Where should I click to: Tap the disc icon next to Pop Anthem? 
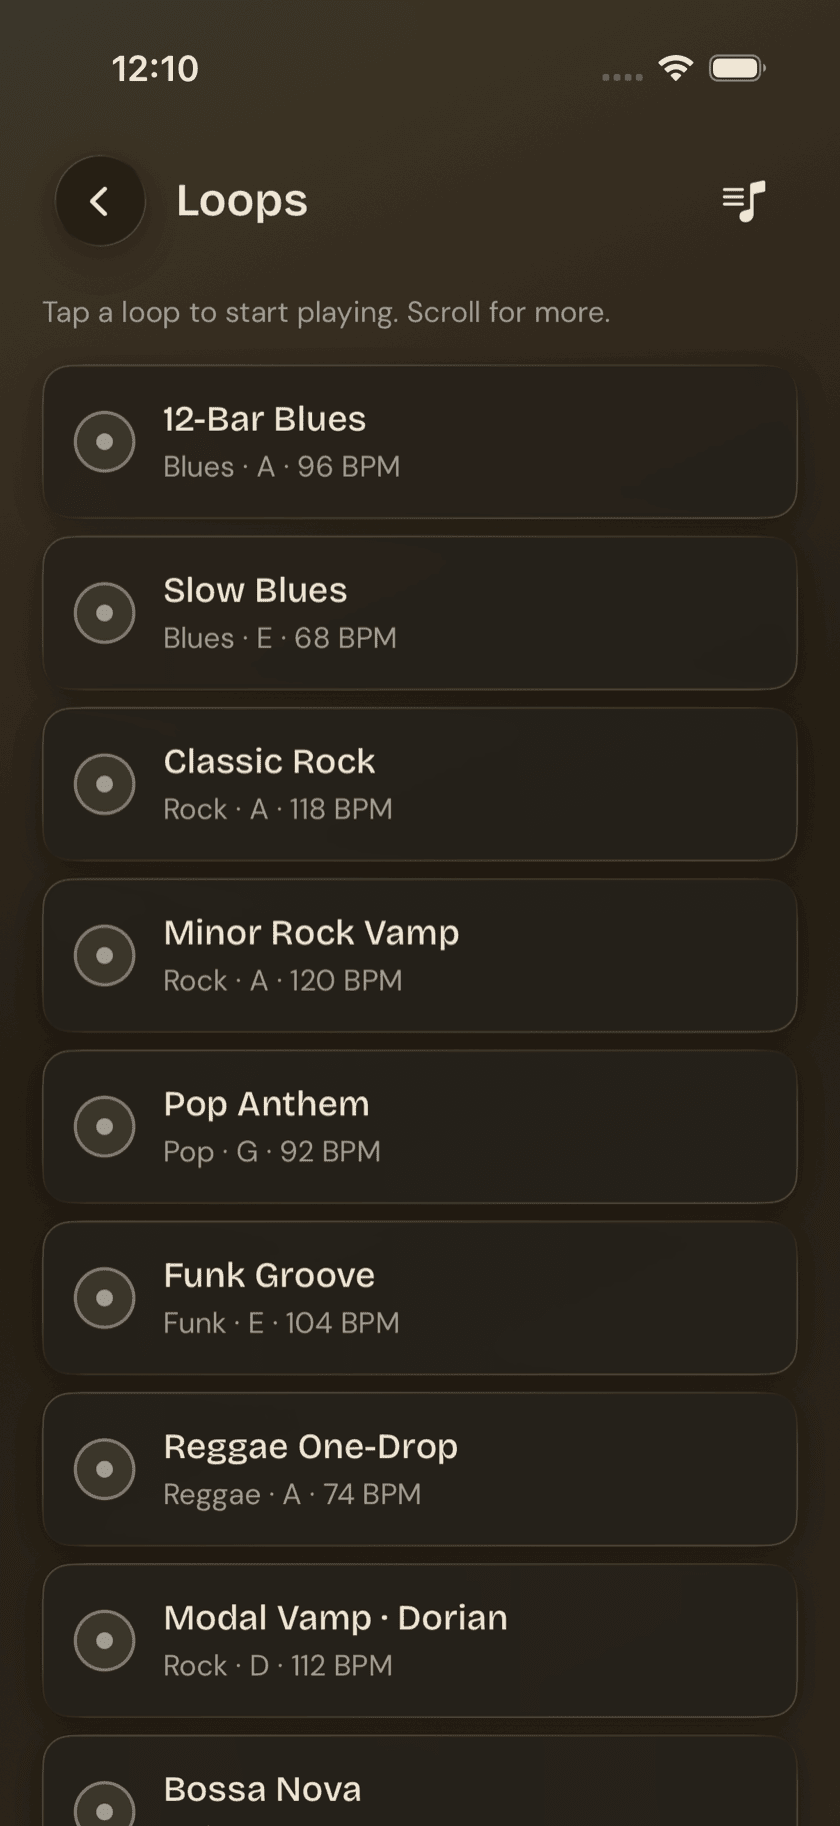pyautogui.click(x=105, y=1127)
